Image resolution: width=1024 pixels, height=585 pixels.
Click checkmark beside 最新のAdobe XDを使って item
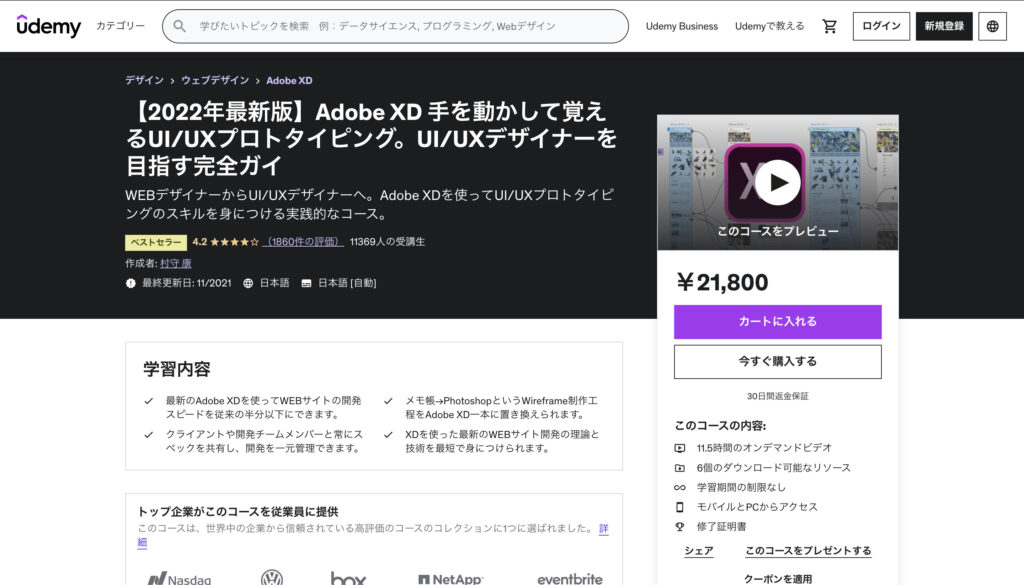coord(148,401)
